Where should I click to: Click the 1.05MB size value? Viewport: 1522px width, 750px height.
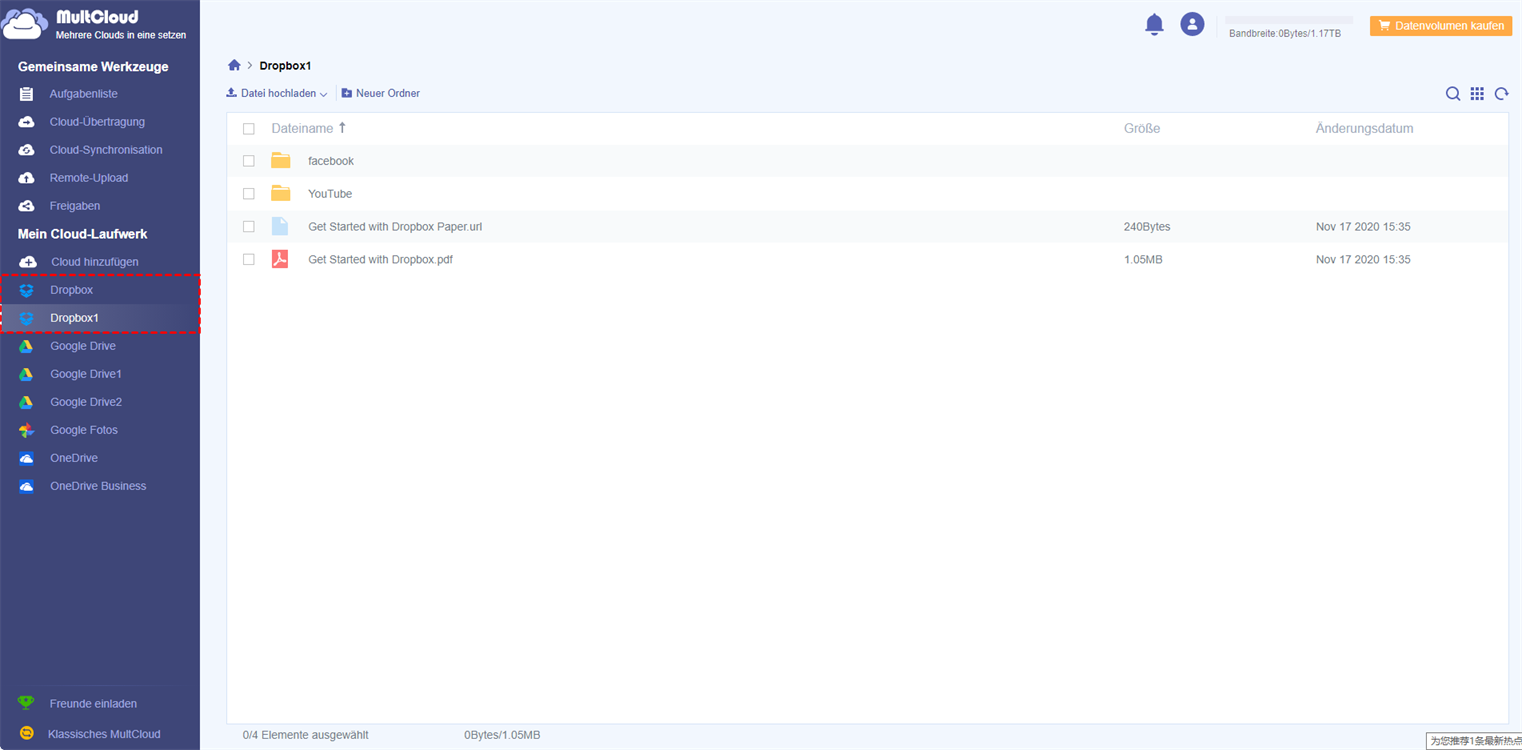[x=1143, y=260]
